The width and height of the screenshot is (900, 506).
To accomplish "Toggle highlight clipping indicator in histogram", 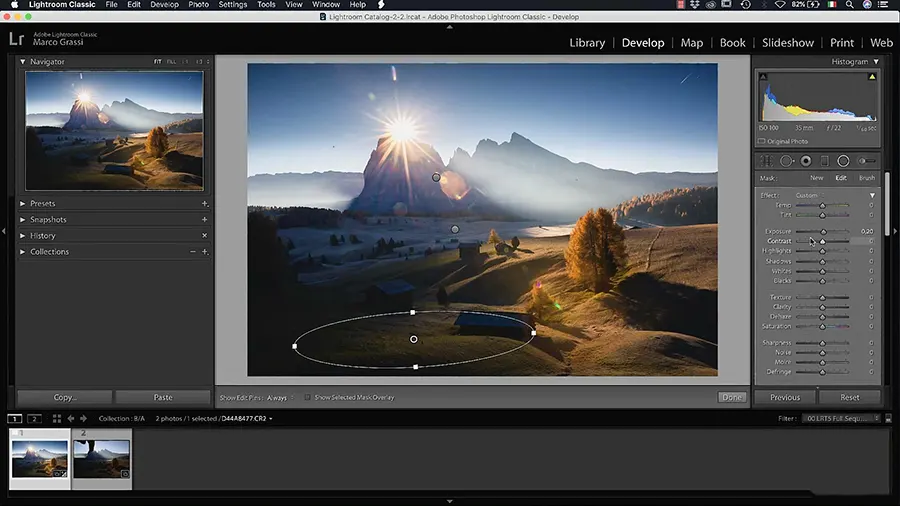I will tap(871, 76).
